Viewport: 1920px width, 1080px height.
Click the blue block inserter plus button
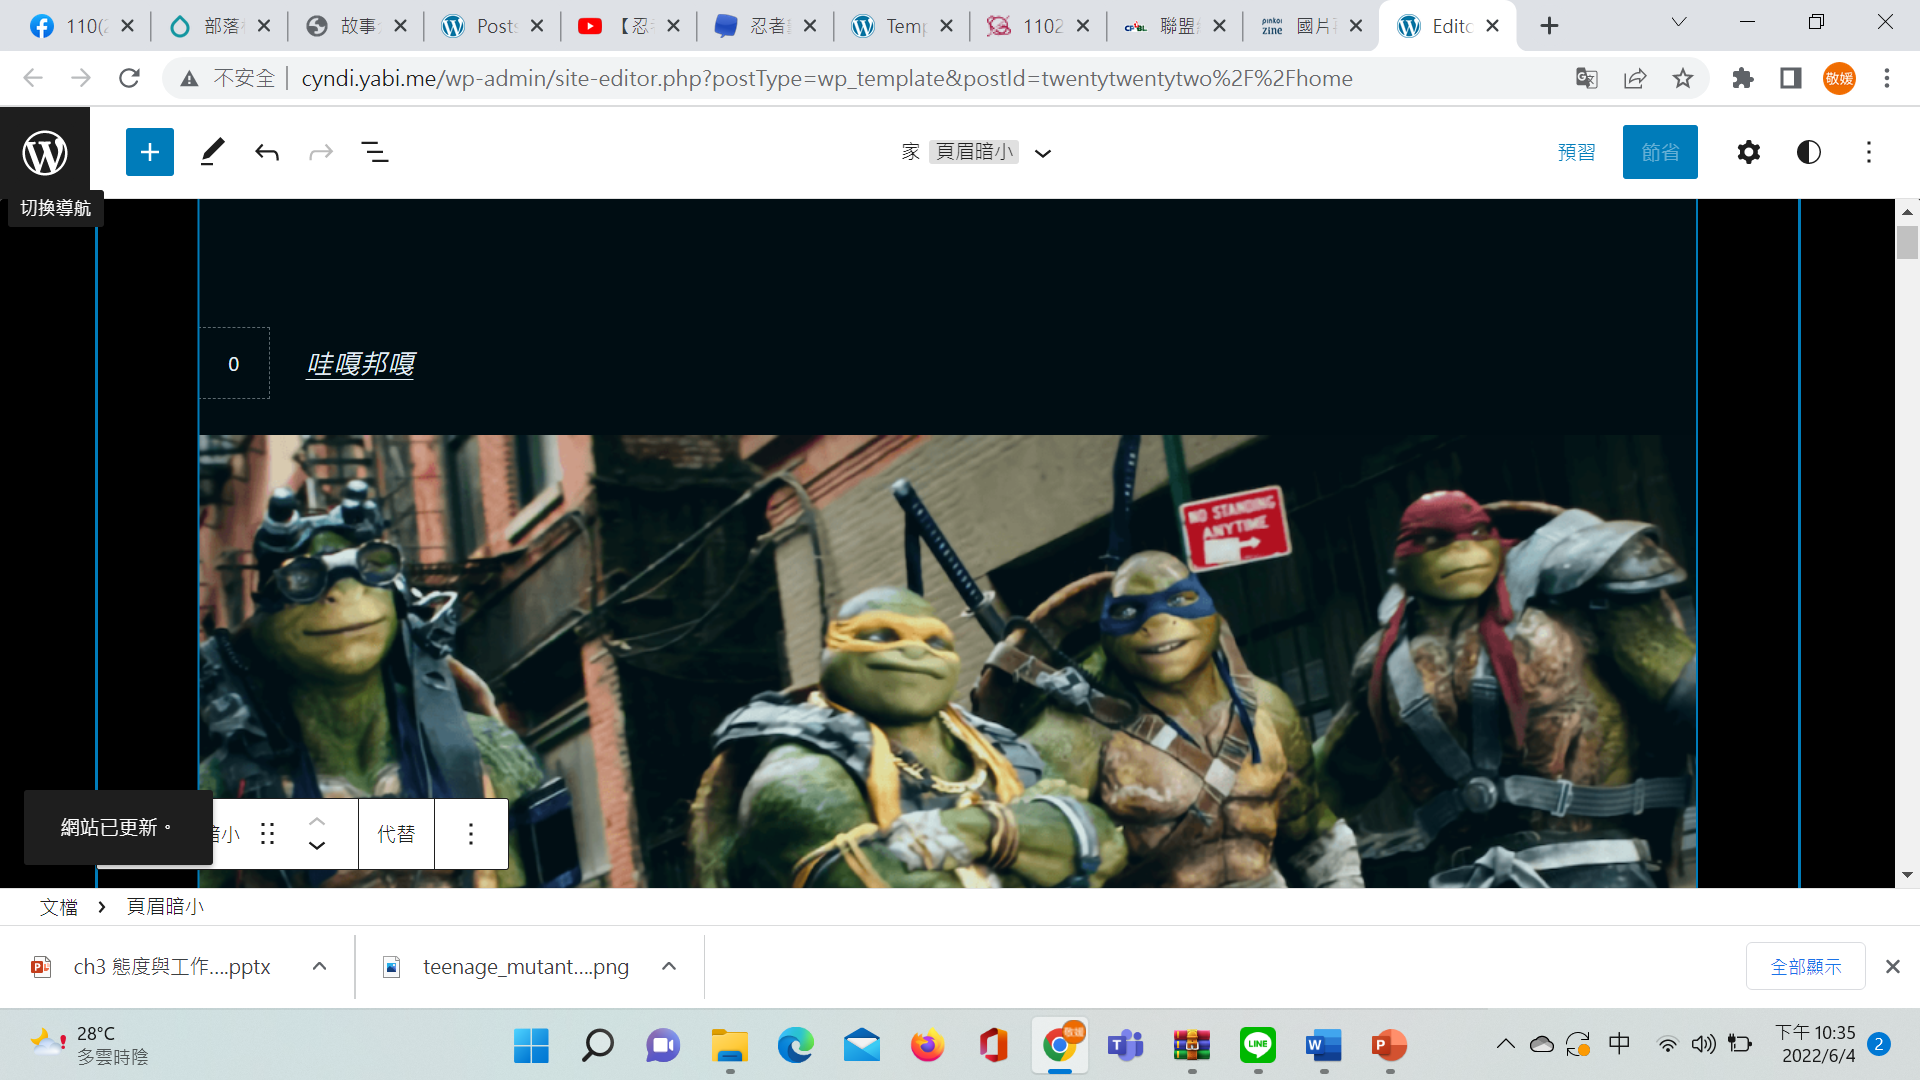click(x=150, y=152)
